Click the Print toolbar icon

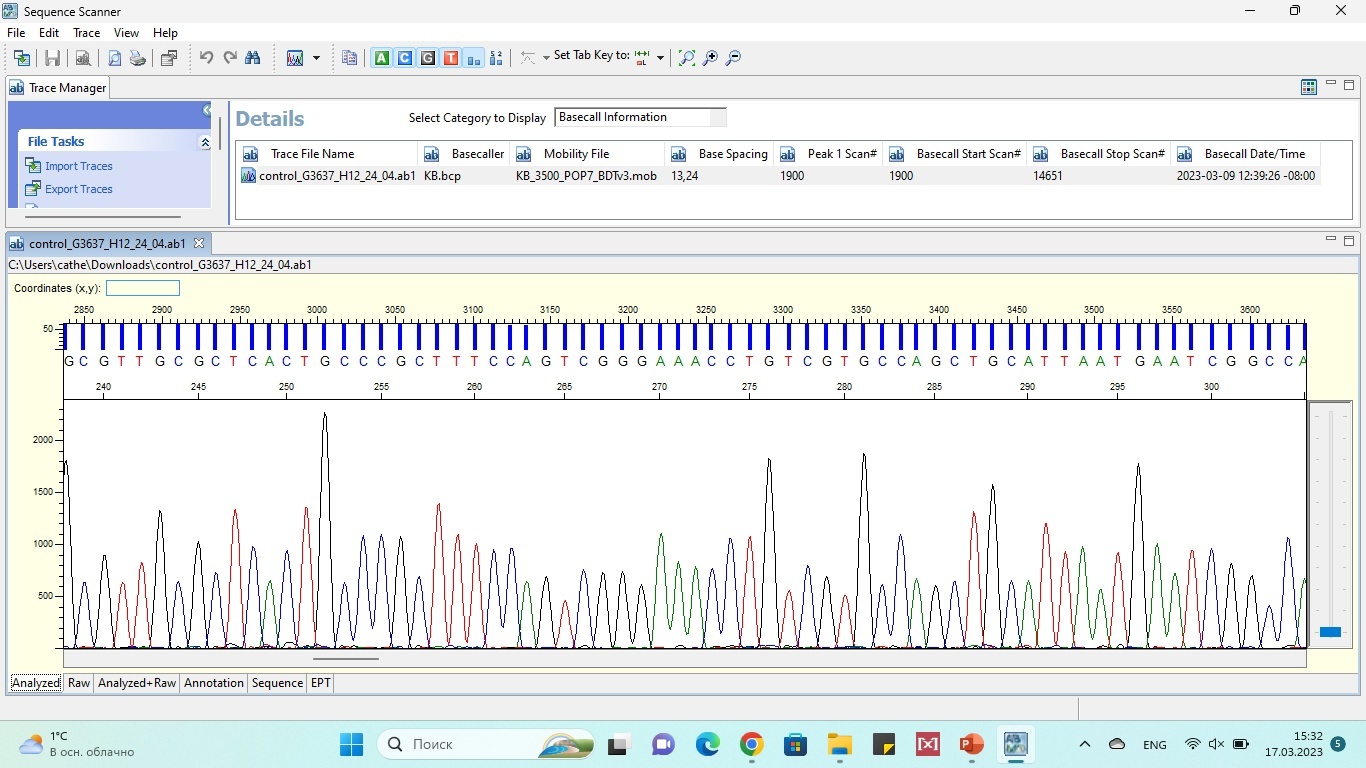(x=138, y=58)
